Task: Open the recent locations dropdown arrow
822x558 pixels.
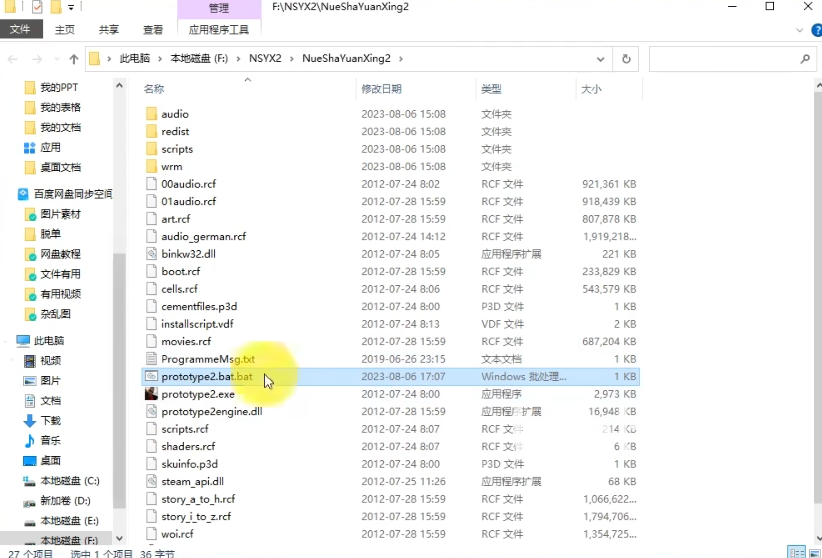Action: [x=57, y=59]
